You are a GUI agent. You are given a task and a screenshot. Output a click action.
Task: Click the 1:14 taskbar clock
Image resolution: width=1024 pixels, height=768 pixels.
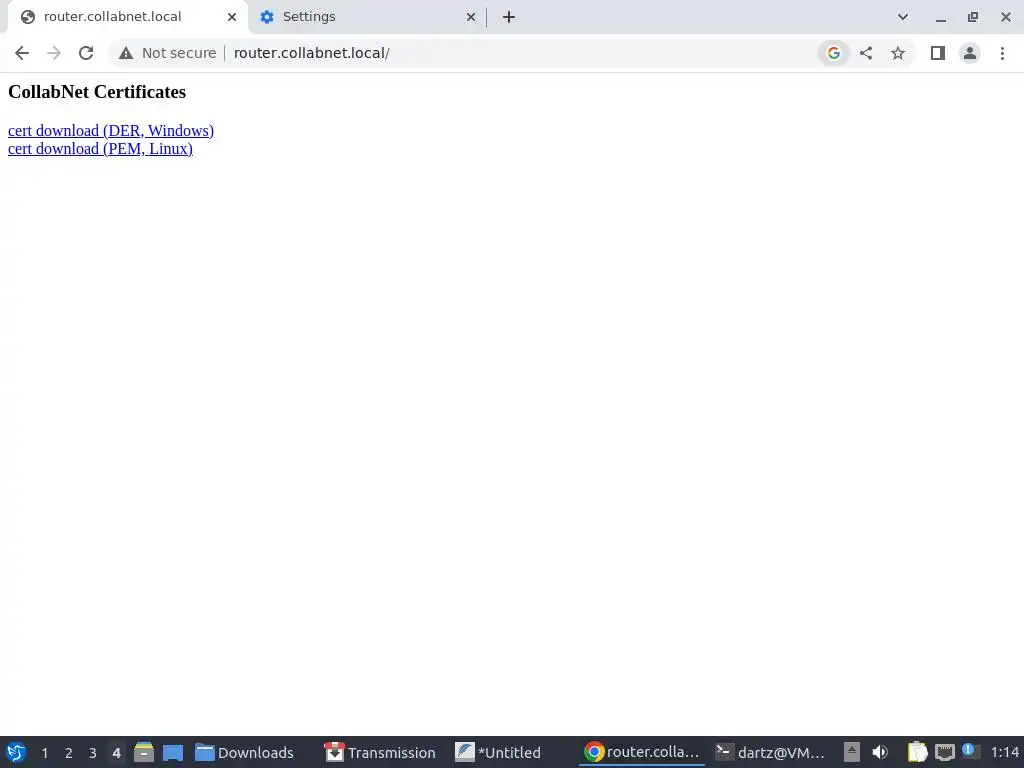(1005, 752)
